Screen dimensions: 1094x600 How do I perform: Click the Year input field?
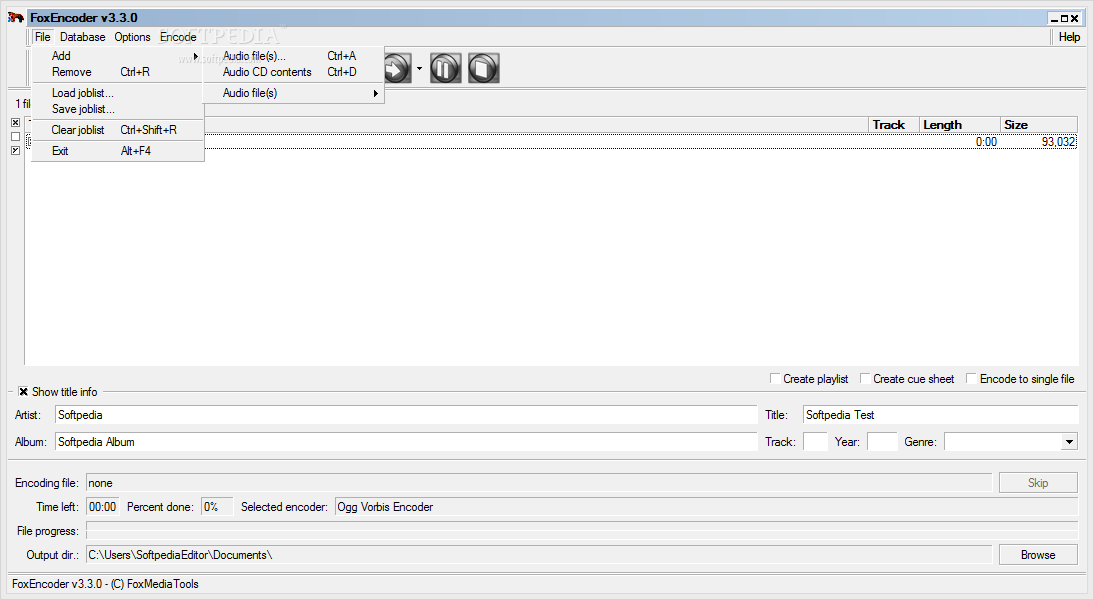[x=882, y=442]
